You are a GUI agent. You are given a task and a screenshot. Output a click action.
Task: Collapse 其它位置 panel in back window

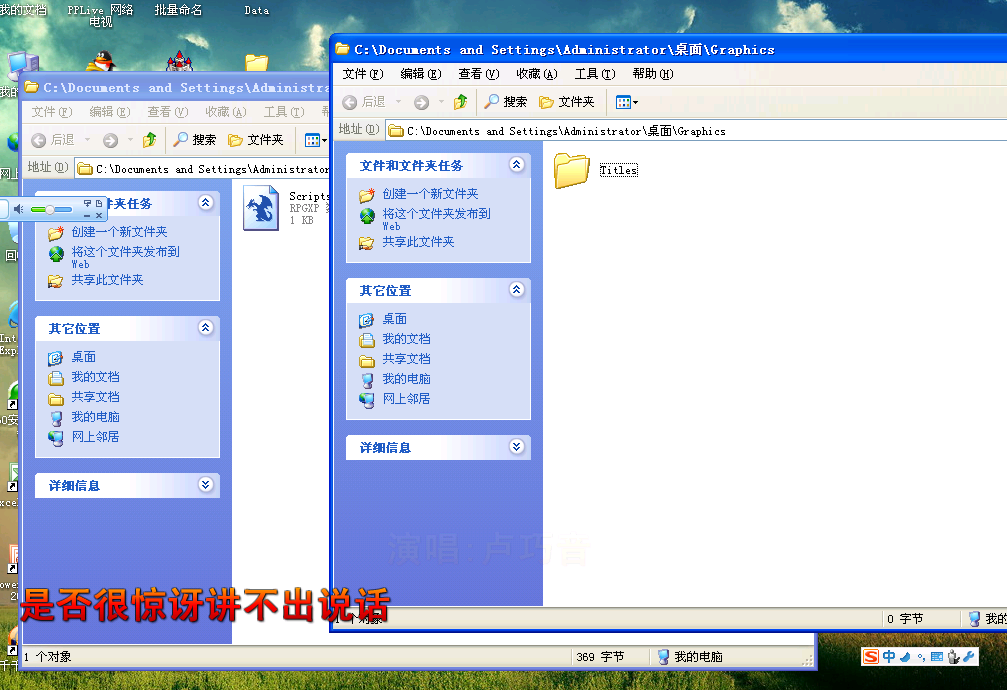(206, 328)
